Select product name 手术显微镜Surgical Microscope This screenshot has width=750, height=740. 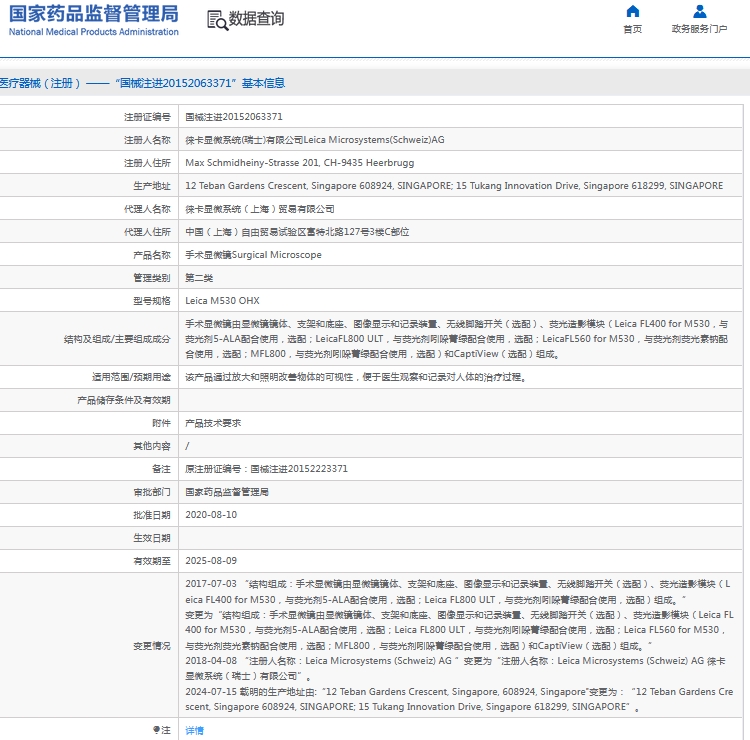253,255
